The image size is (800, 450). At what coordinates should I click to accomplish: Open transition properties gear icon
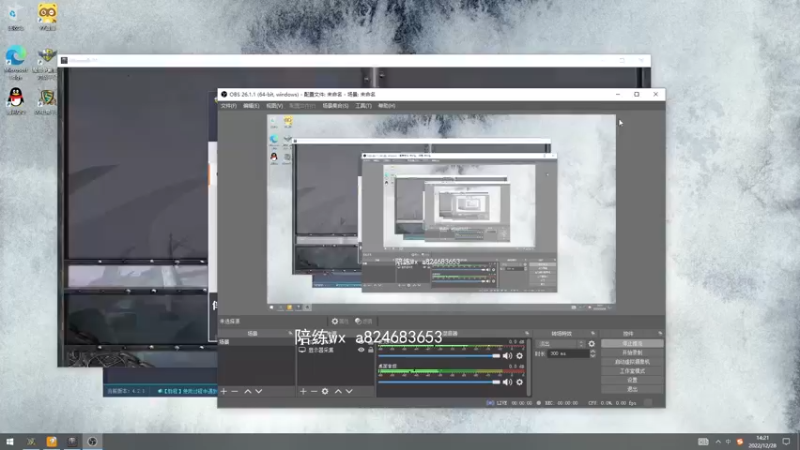[592, 344]
